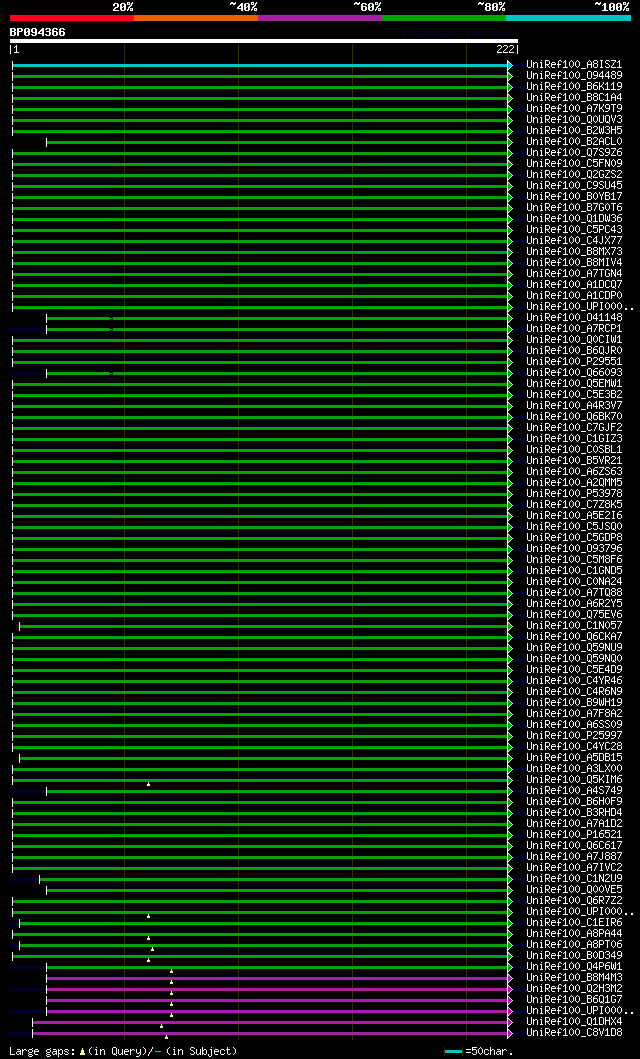
Task: Select hit UniRef100_P53978
Action: click(575, 493)
